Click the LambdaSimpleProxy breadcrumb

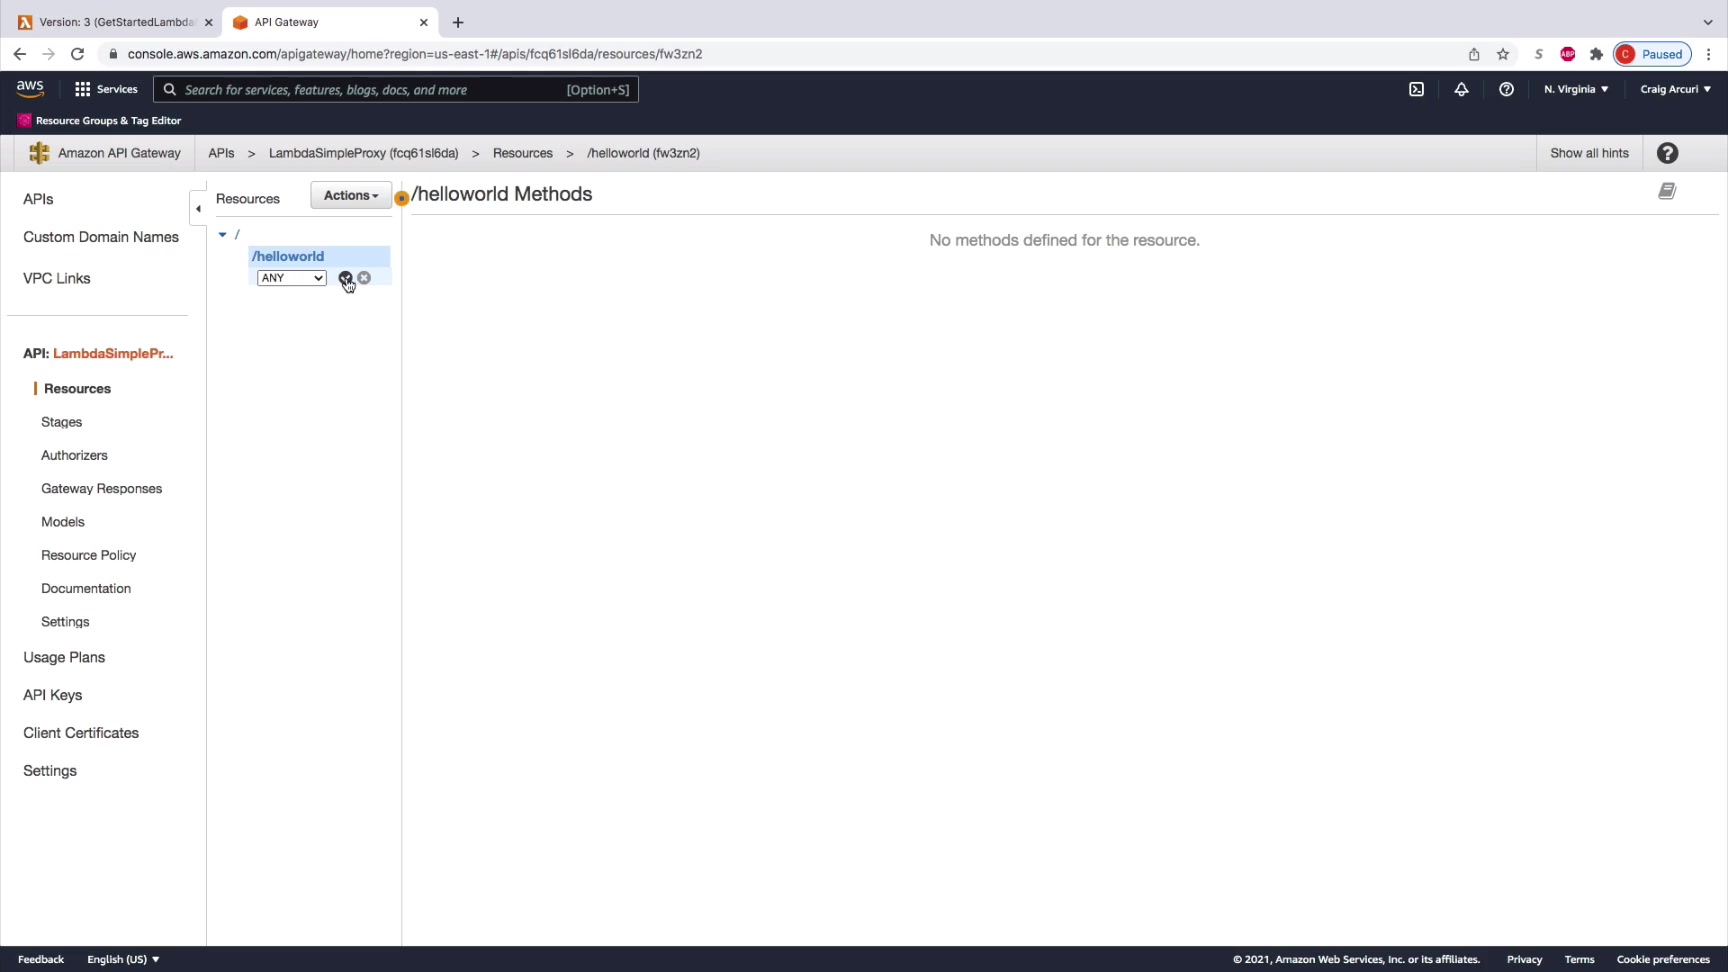pos(363,153)
